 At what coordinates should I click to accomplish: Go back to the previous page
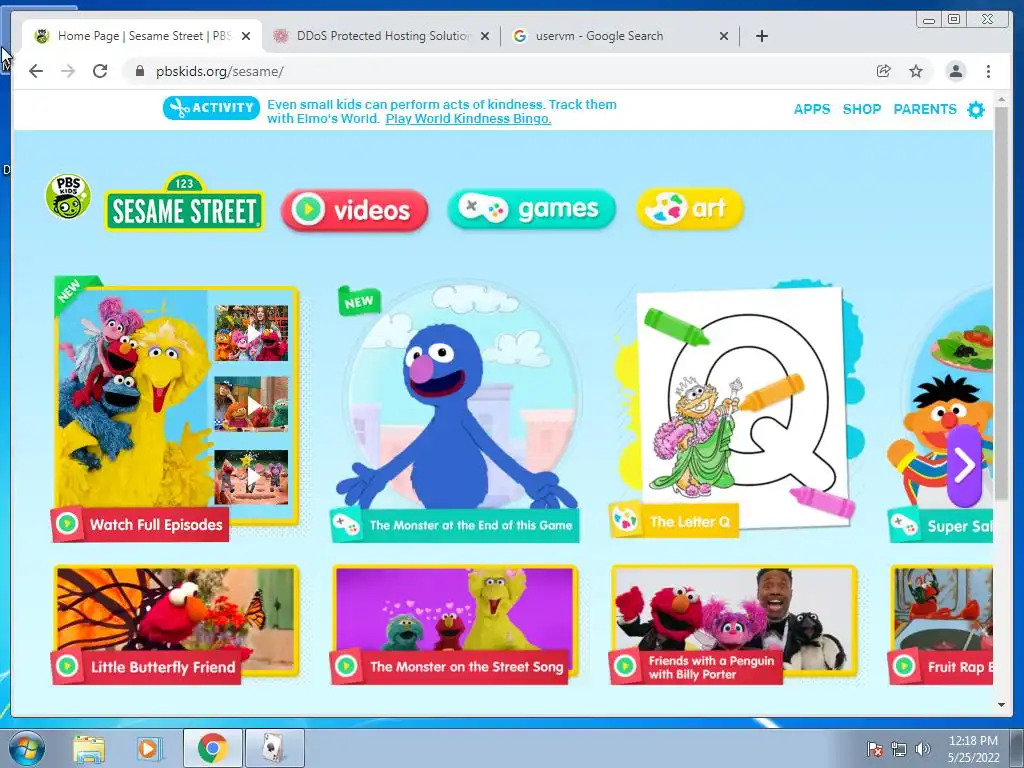click(x=36, y=71)
